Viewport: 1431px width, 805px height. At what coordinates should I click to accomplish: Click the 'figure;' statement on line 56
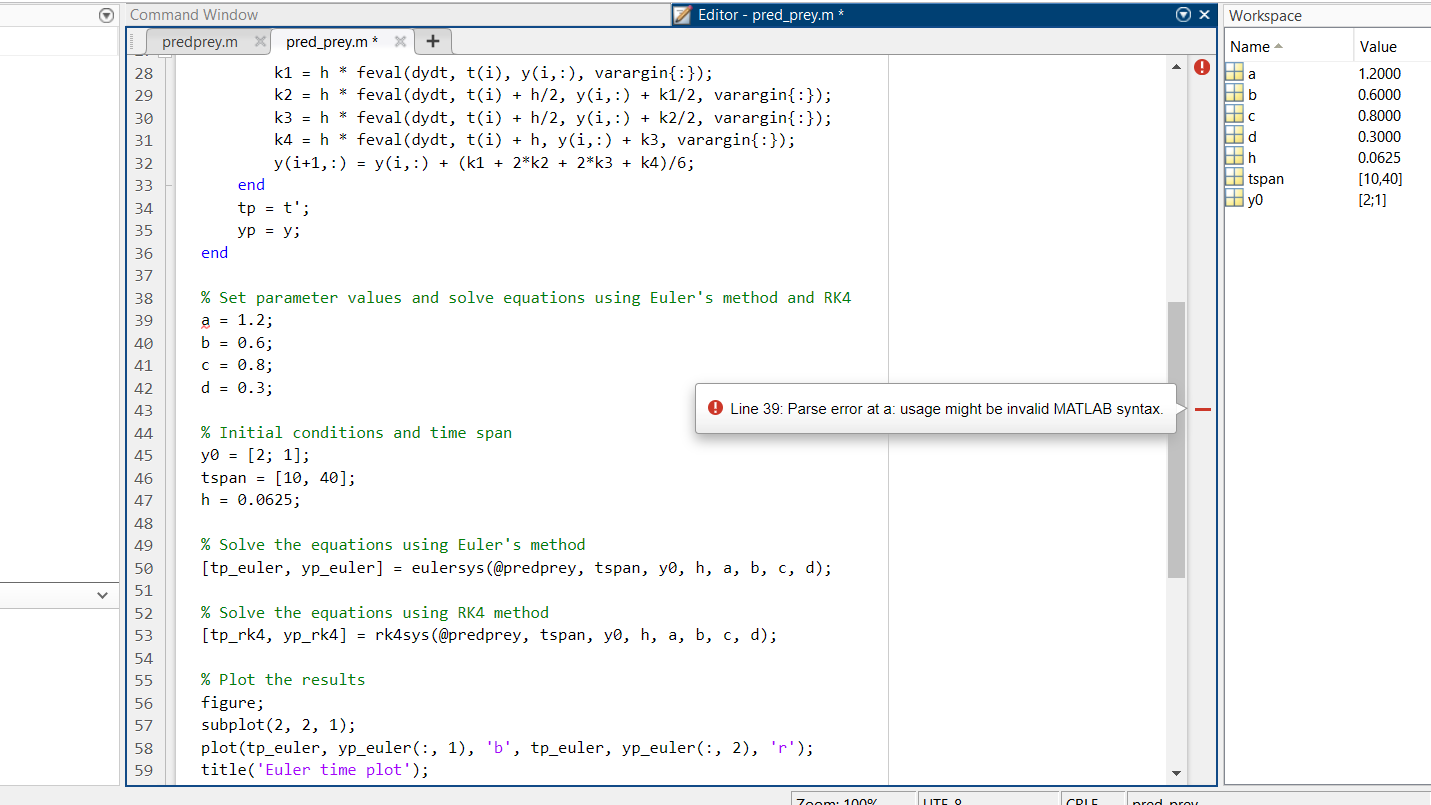coord(233,703)
